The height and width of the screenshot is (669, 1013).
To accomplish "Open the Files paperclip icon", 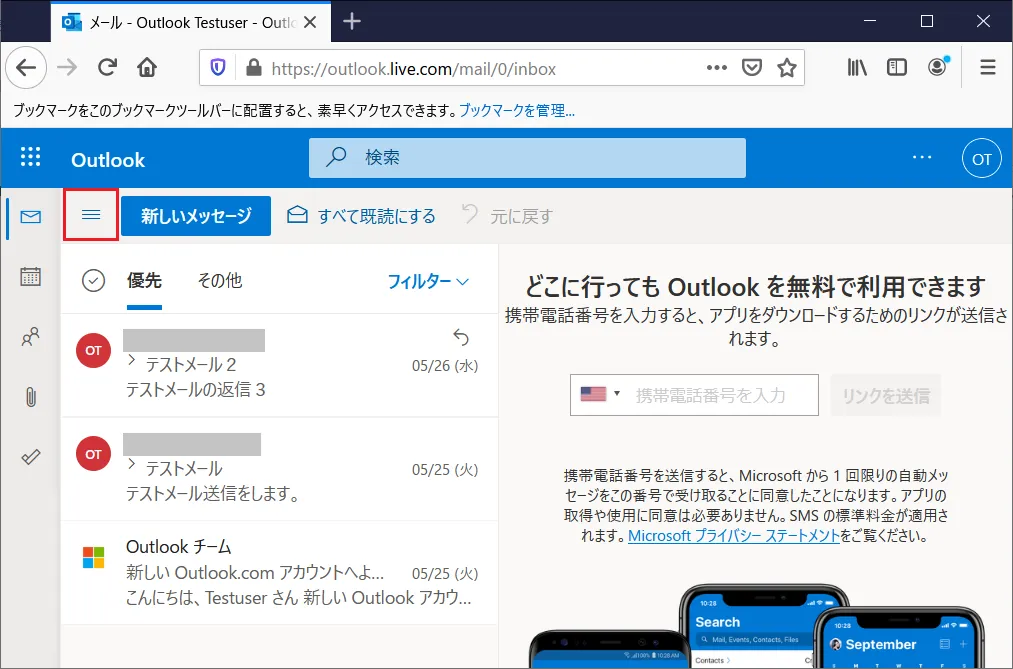I will pyautogui.click(x=30, y=396).
